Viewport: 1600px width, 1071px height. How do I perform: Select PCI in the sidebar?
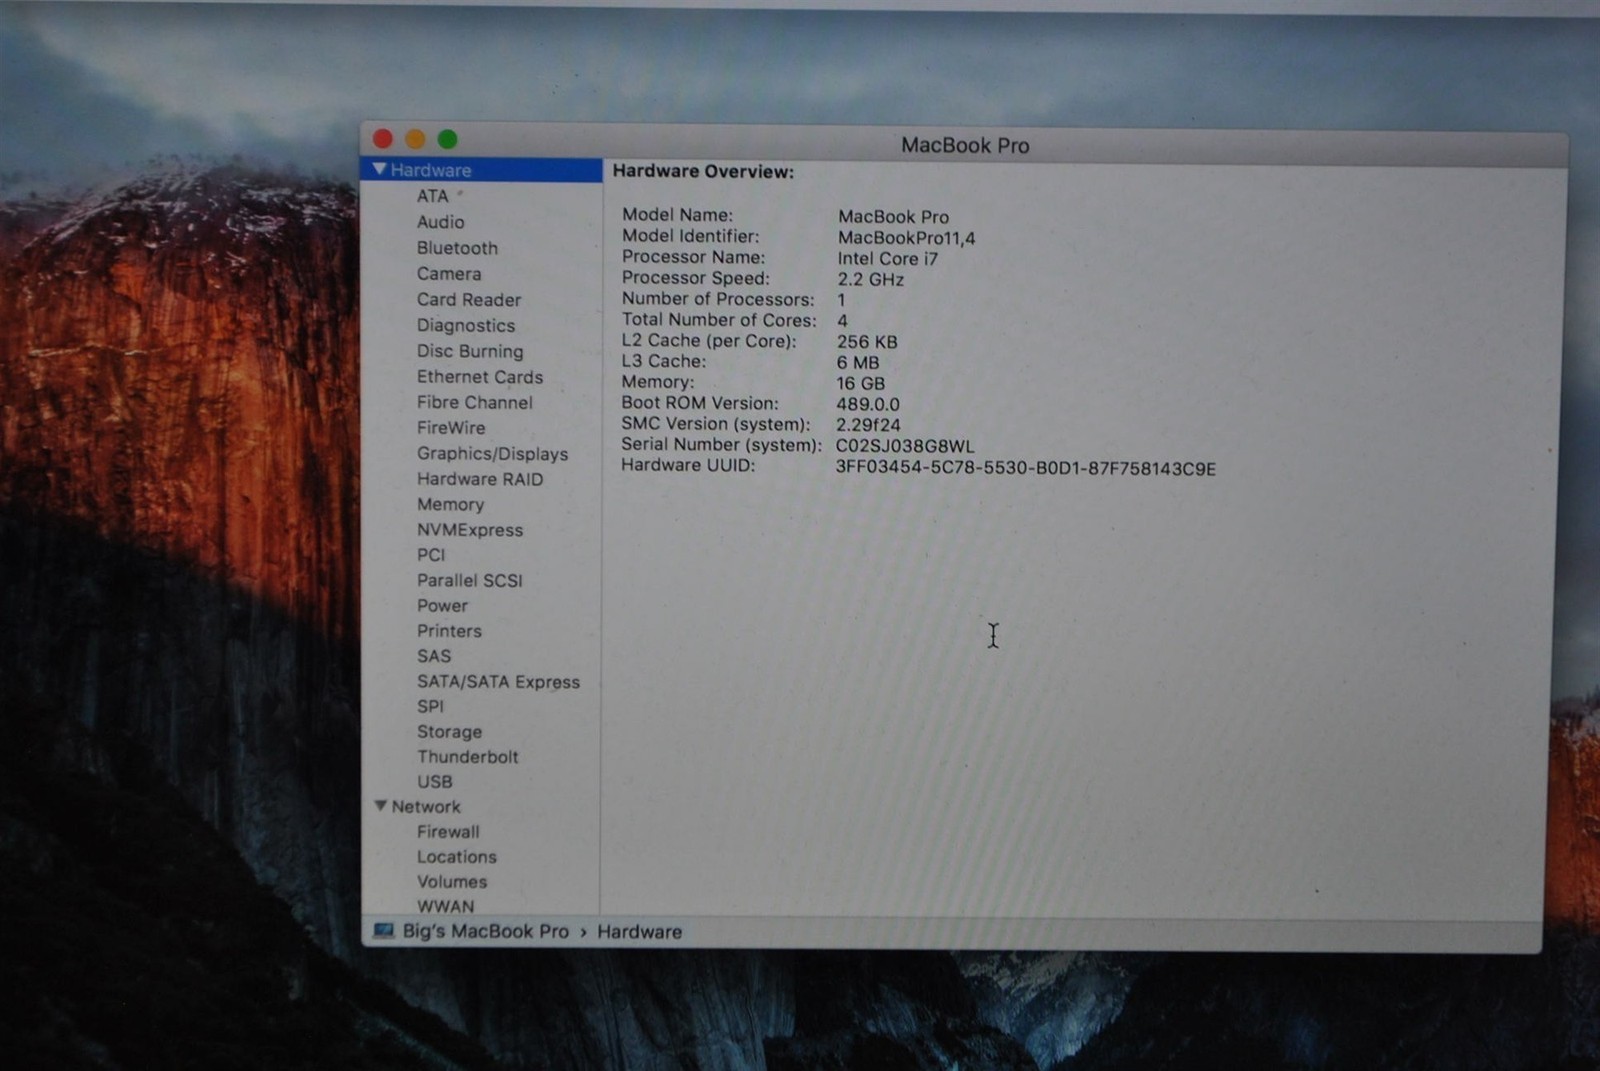pyautogui.click(x=431, y=555)
